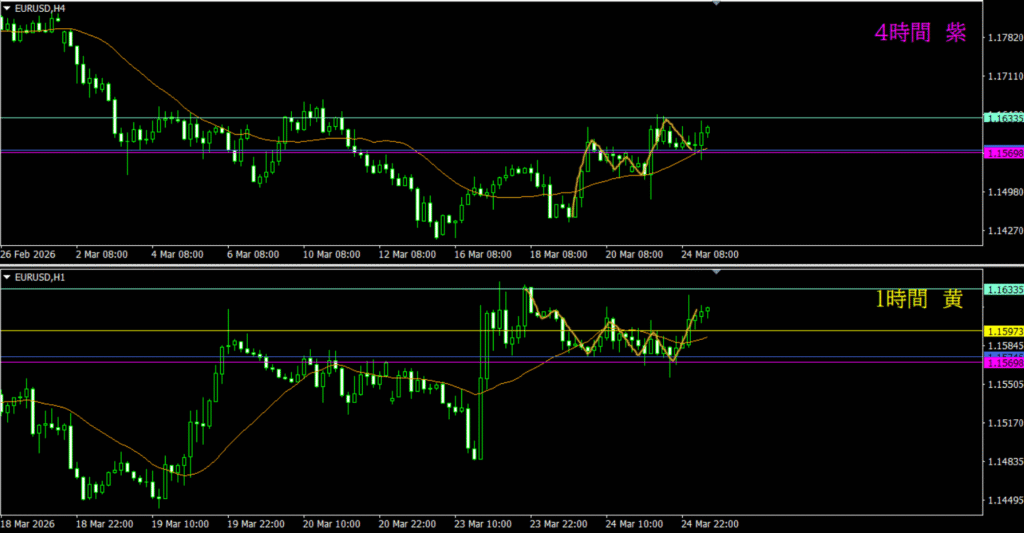The width and height of the screenshot is (1024, 533).
Task: Click the chart shift triangle on H1 chart
Action: [x=716, y=272]
